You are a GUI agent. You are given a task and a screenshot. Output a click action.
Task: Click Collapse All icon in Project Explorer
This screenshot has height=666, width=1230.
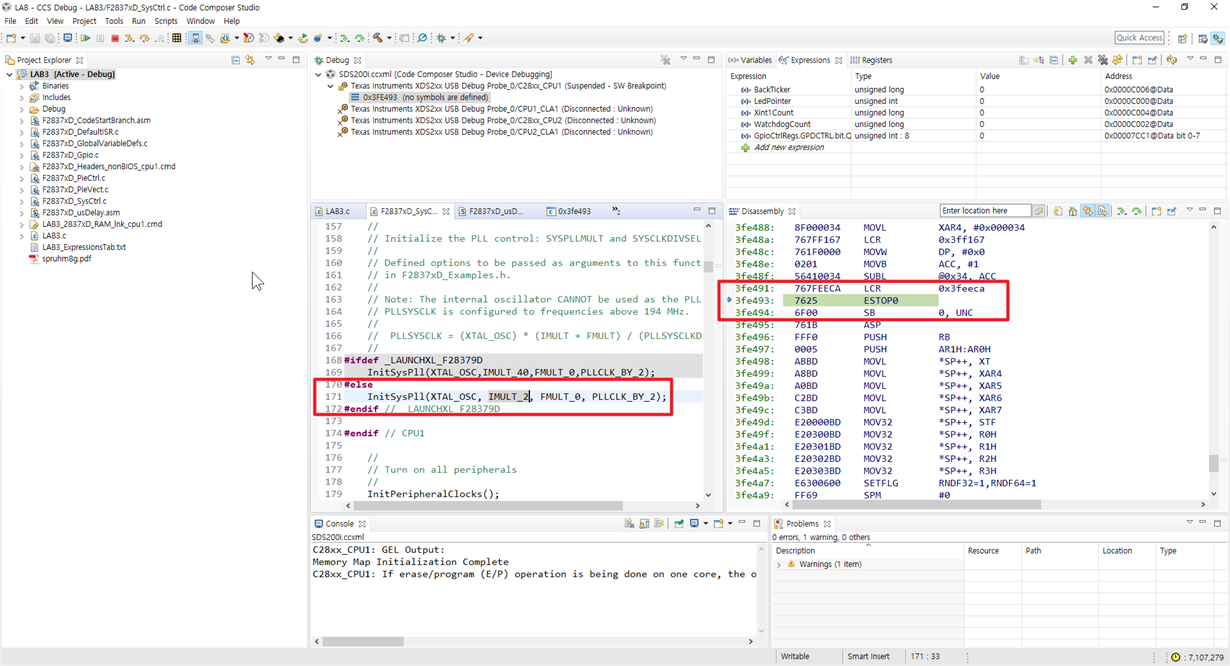click(236, 60)
